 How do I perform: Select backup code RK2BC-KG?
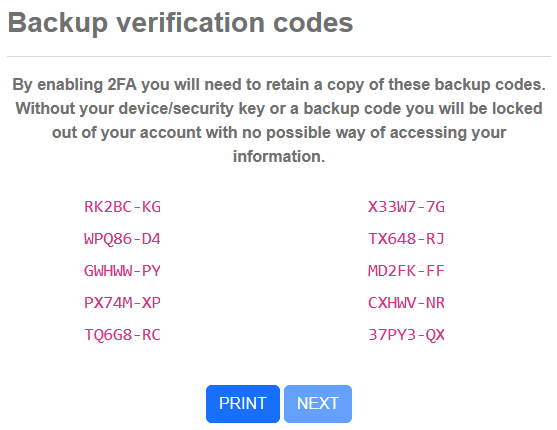point(123,207)
